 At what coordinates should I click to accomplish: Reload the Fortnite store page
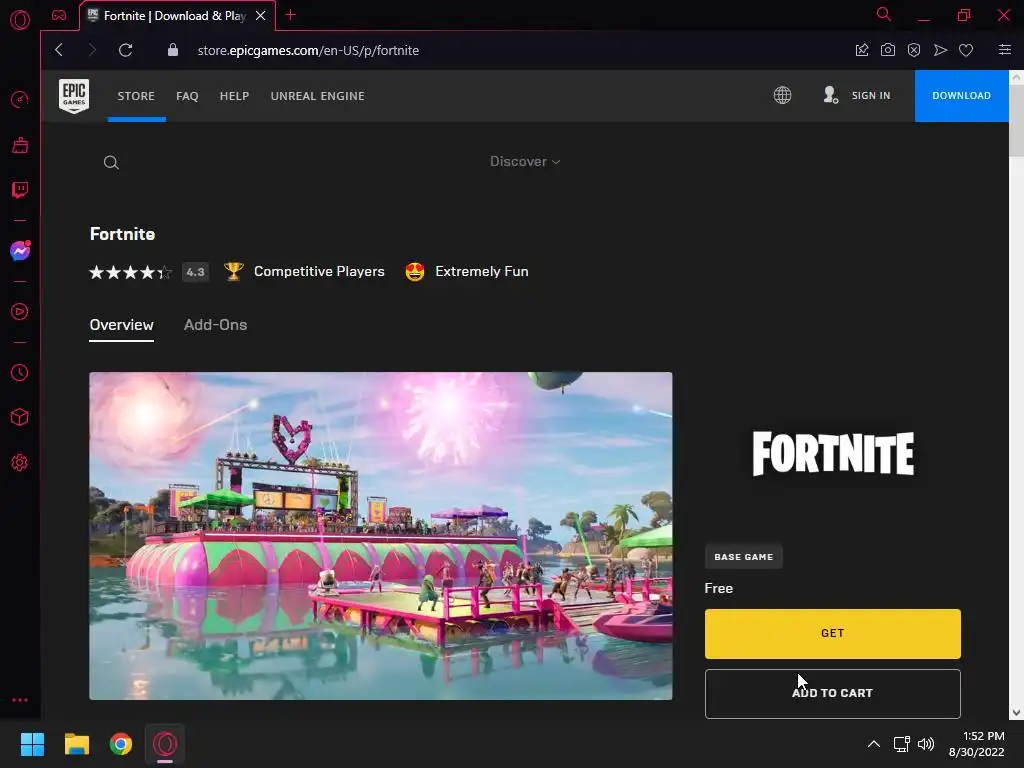pos(125,50)
